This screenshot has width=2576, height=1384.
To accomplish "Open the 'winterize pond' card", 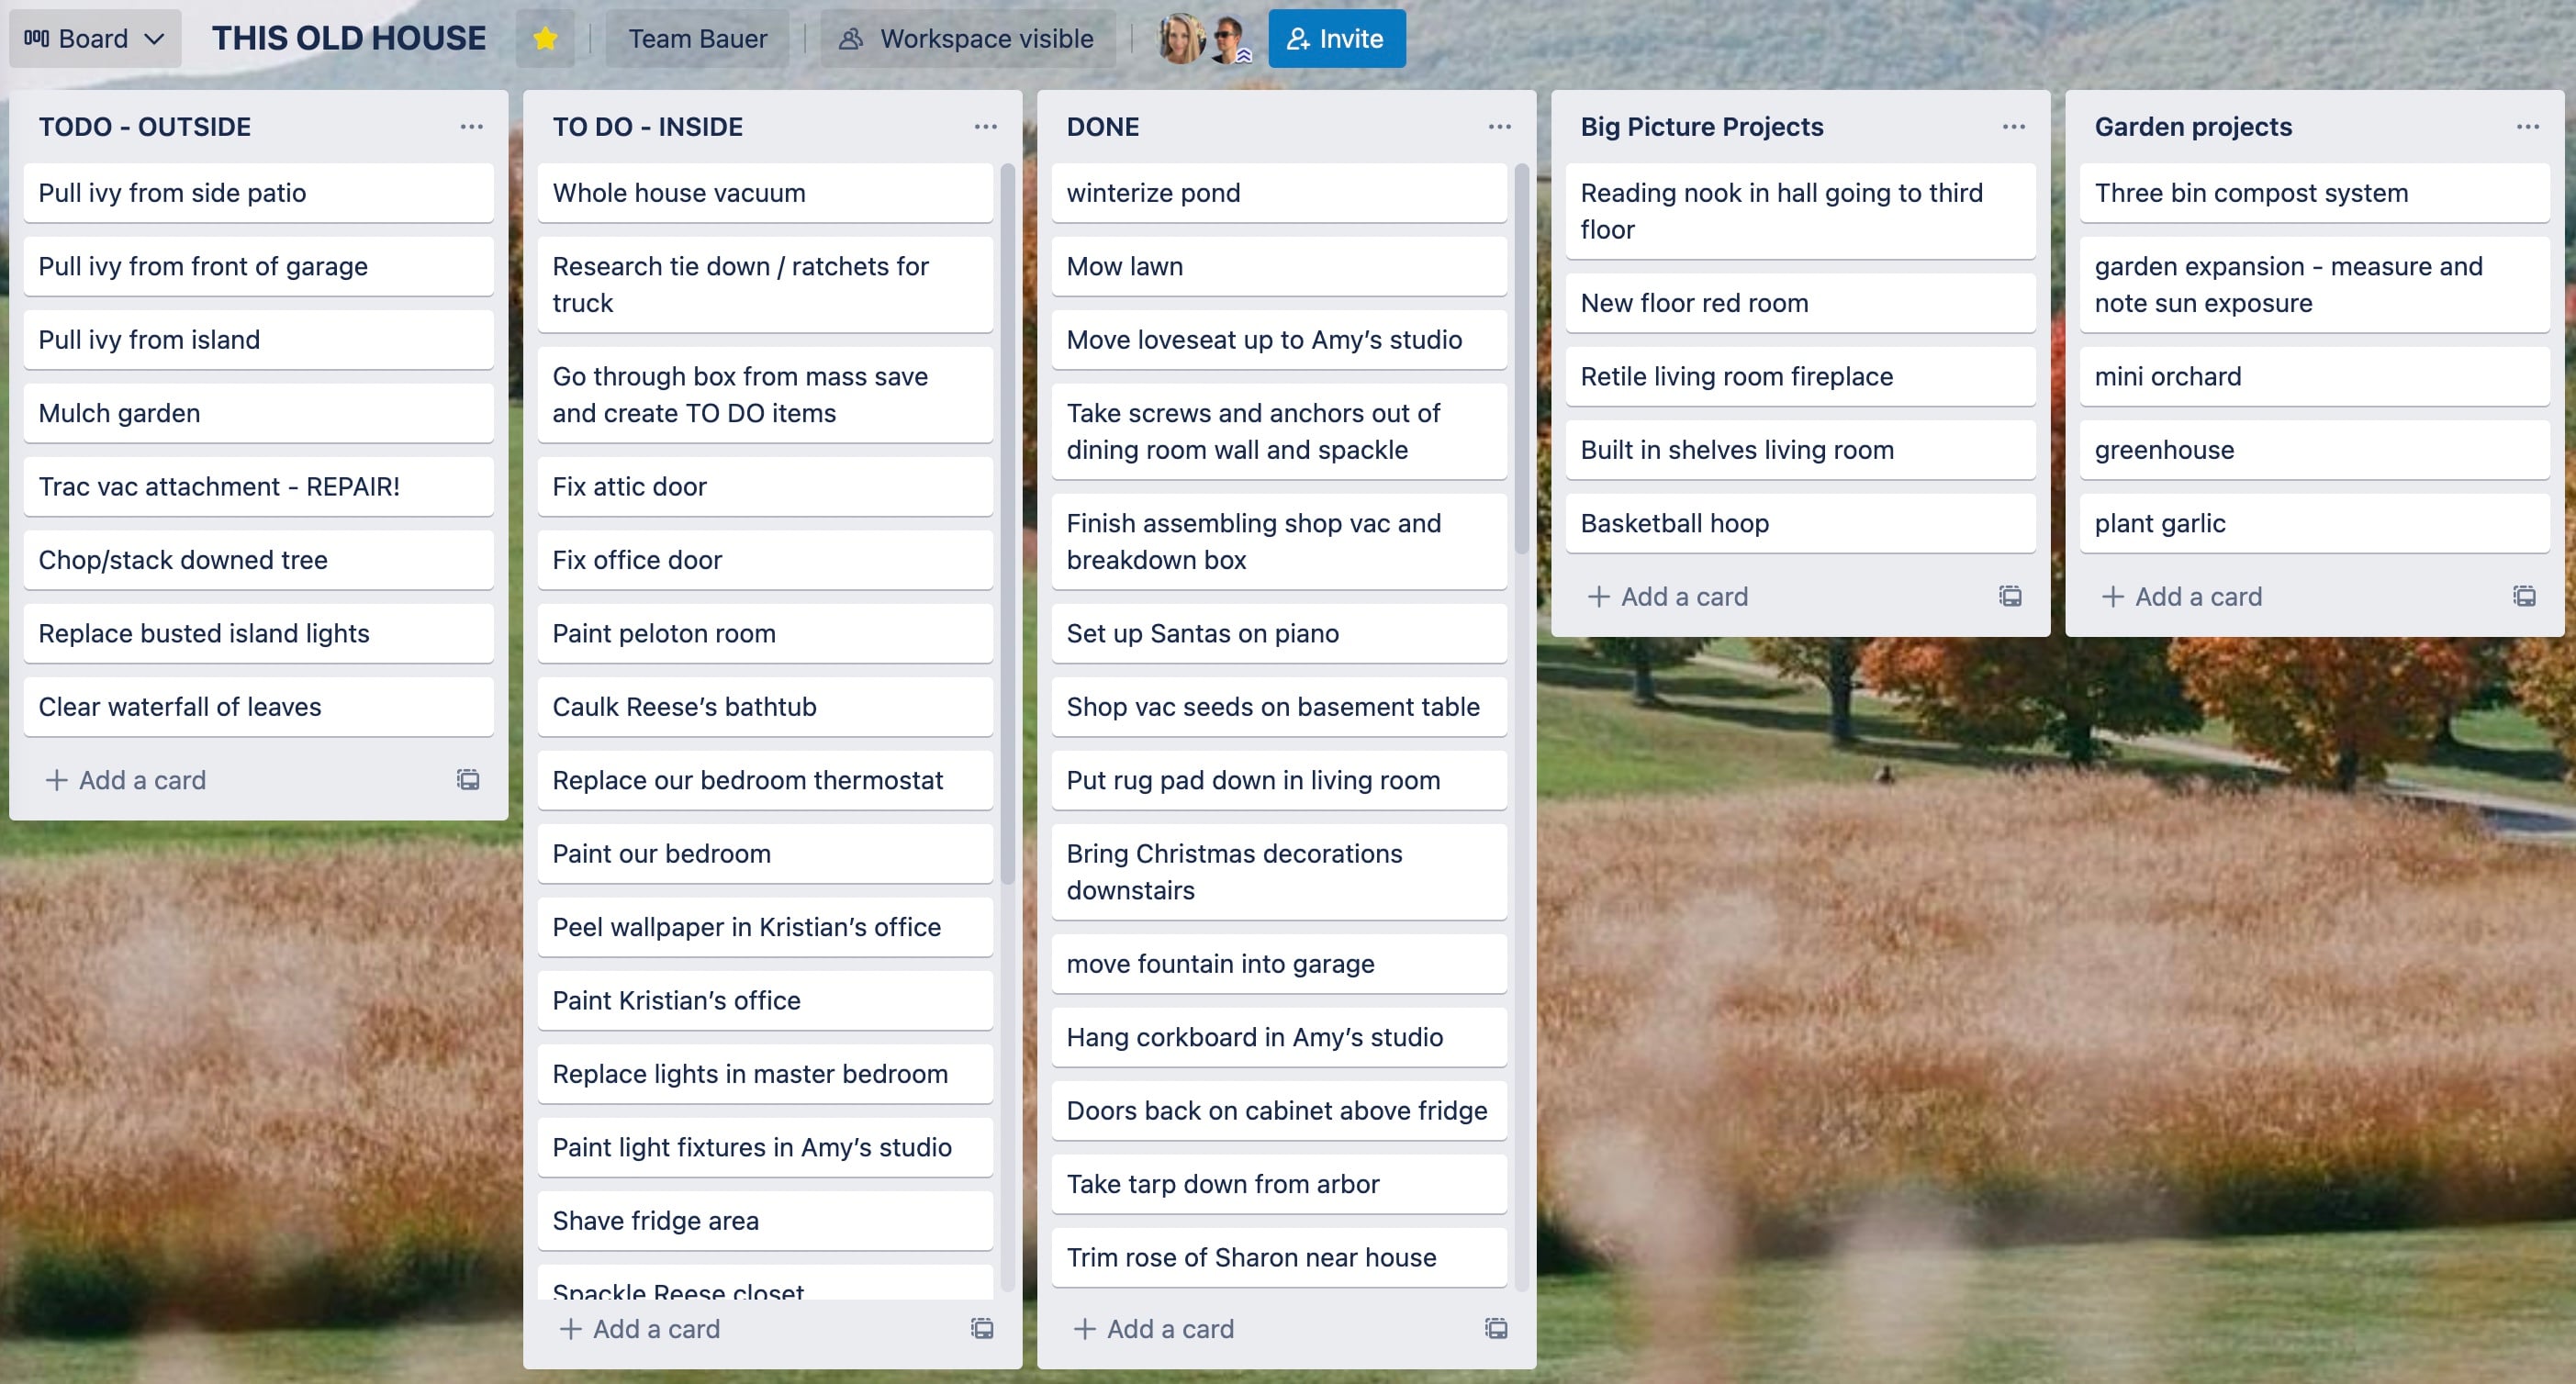I will [x=1279, y=193].
